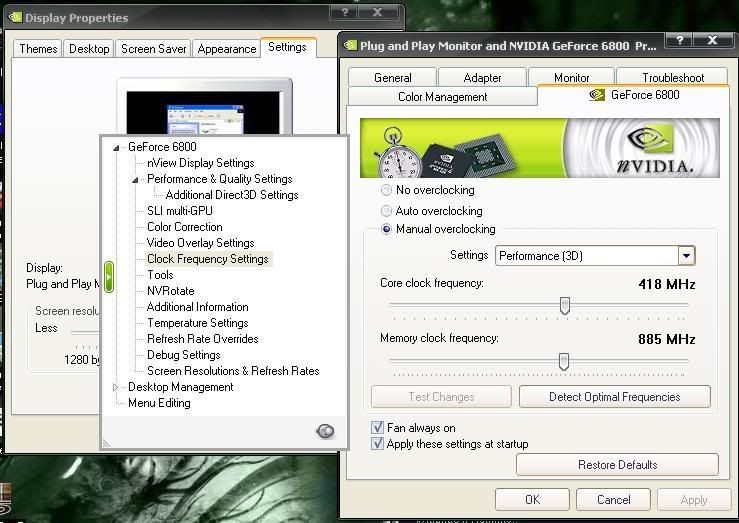Screen dimensions: 739x523
Task: Open the Appearance tab in Display Properties
Action: tap(227, 49)
